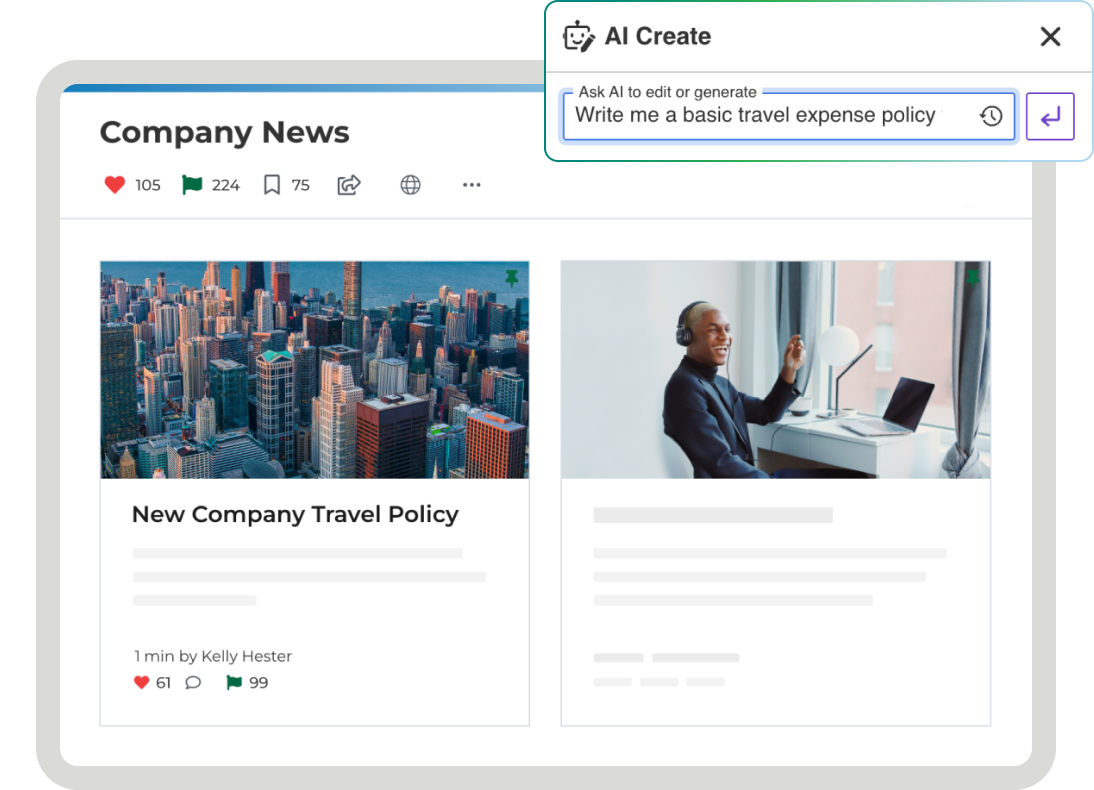The width and height of the screenshot is (1094, 790).
Task: Submit the AI prompt with enter button
Action: [x=1050, y=117]
